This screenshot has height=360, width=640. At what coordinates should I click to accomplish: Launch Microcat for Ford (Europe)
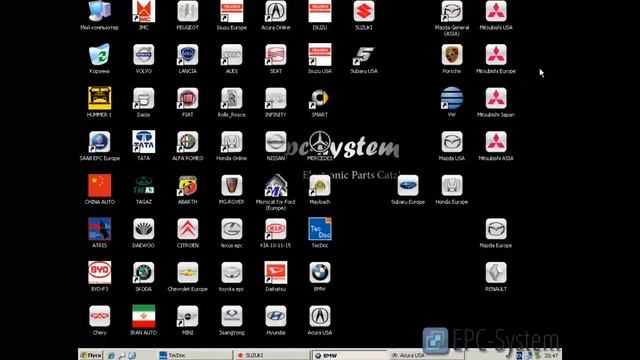[x=276, y=186]
